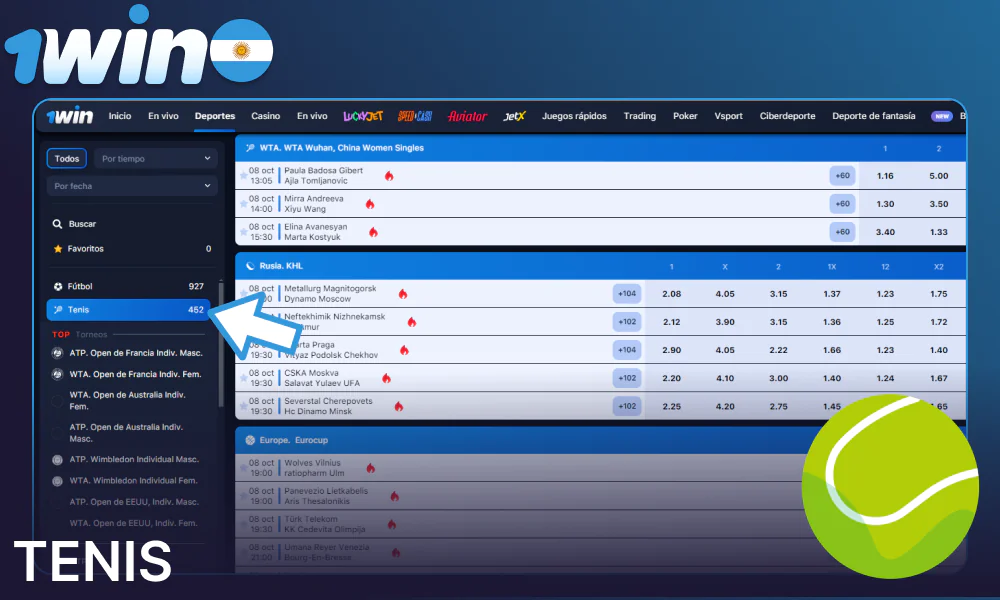Open the Por fecha dropdown
Screen dimensions: 1000x600
click(x=132, y=186)
